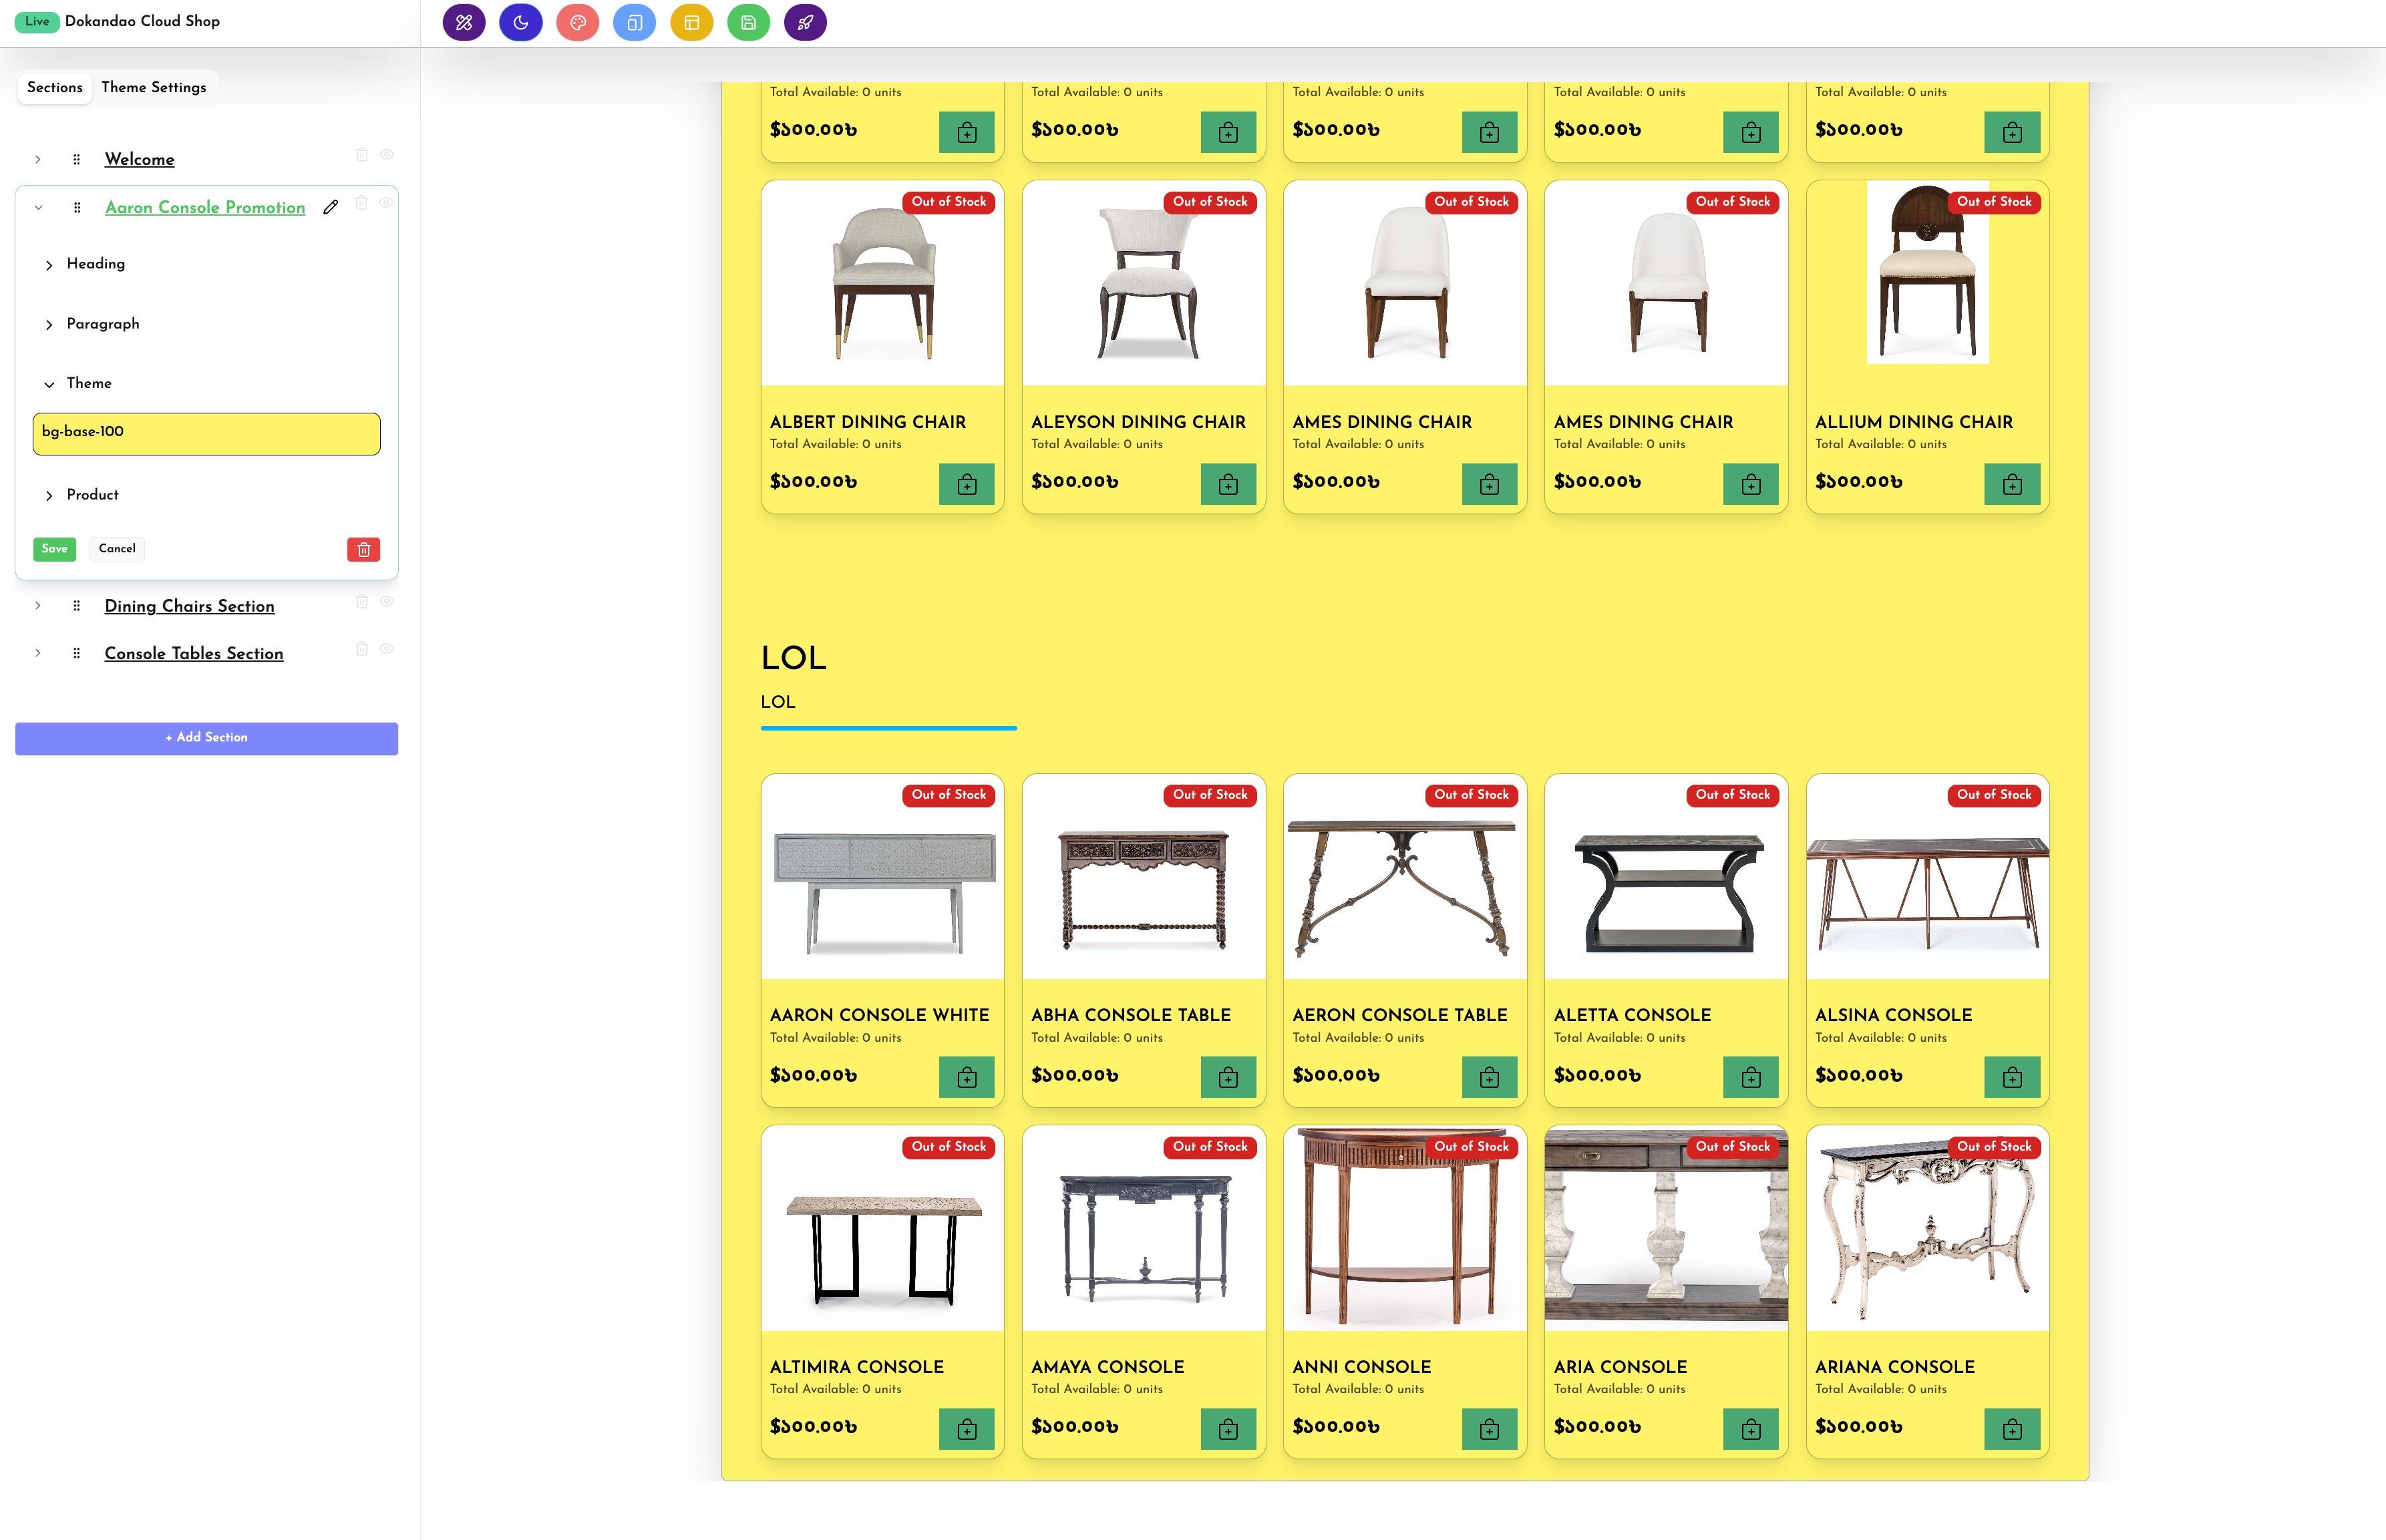This screenshot has width=2386, height=1540.
Task: Click the Cancel button
Action: tap(117, 549)
